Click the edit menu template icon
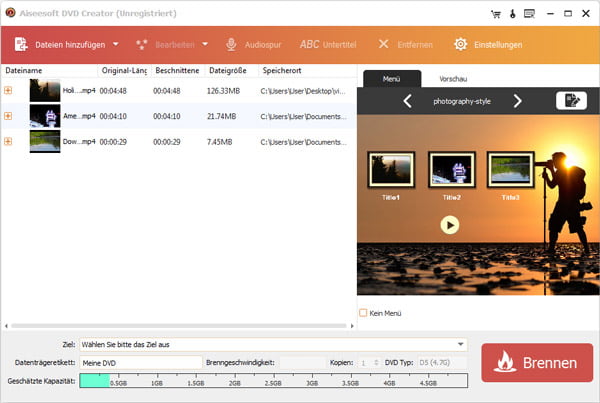This screenshot has width=600, height=403. pyautogui.click(x=570, y=101)
